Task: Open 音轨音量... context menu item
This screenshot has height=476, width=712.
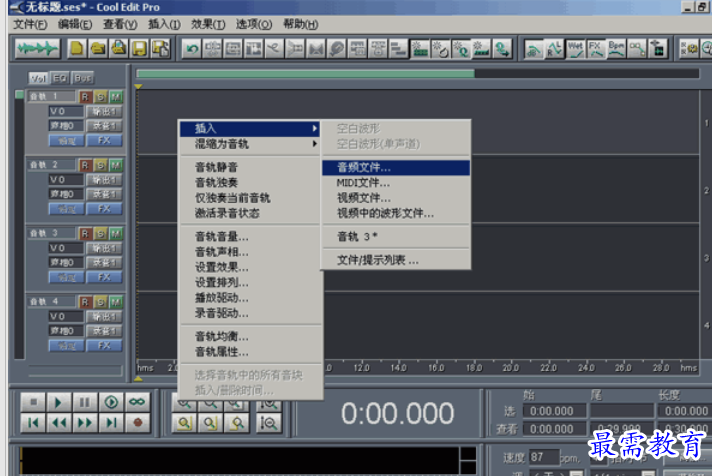Action: click(250, 237)
